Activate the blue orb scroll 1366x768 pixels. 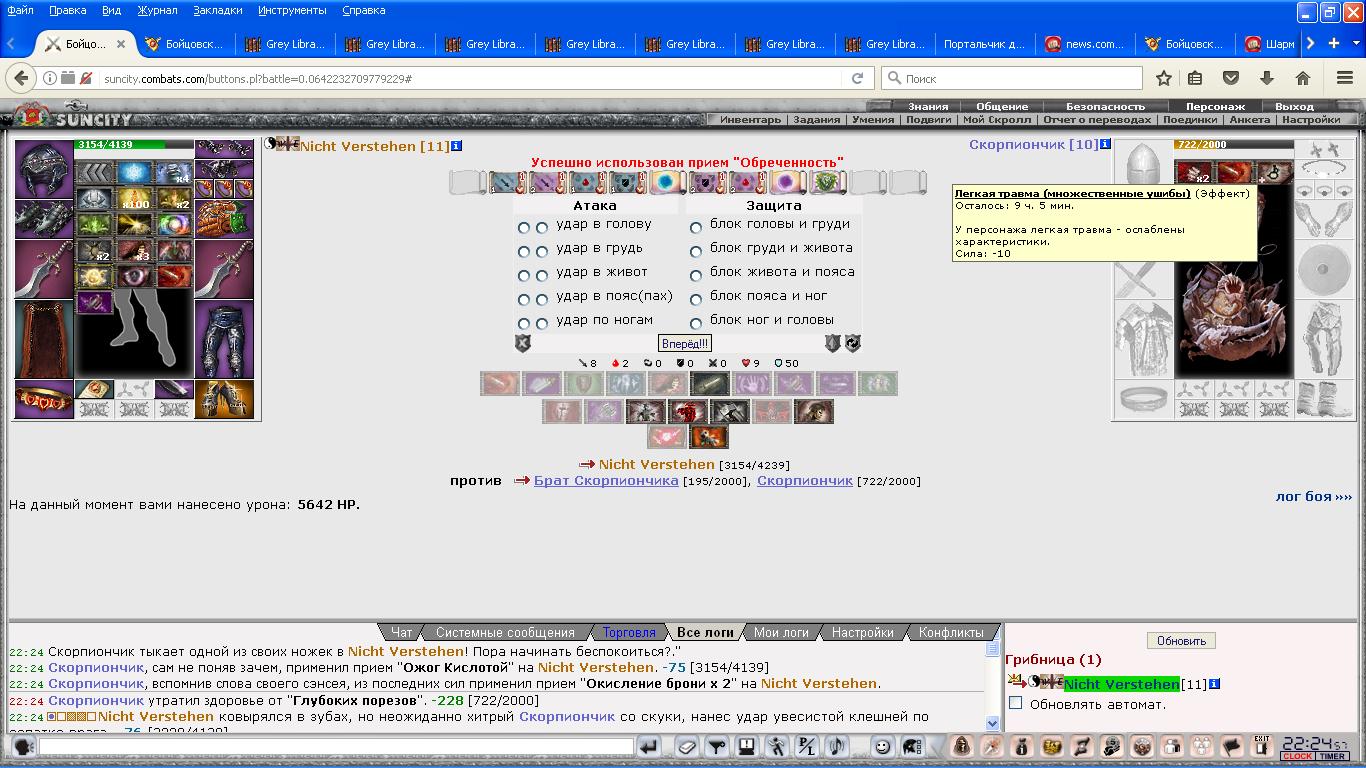668,182
